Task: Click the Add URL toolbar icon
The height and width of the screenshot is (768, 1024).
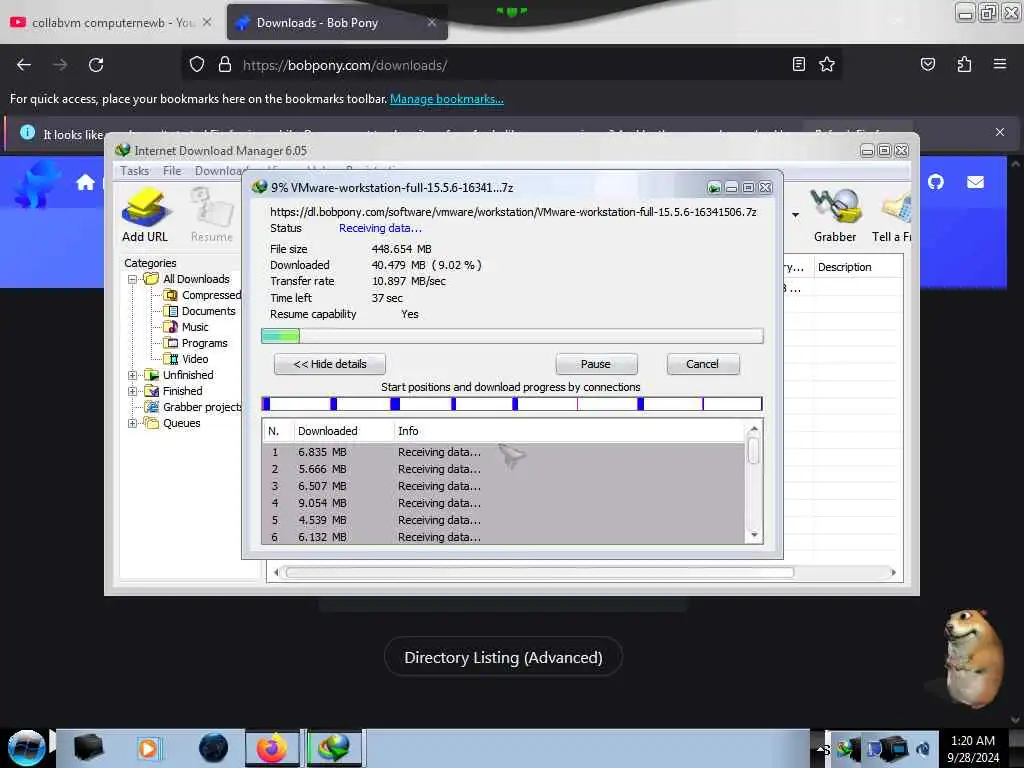Action: (x=145, y=216)
